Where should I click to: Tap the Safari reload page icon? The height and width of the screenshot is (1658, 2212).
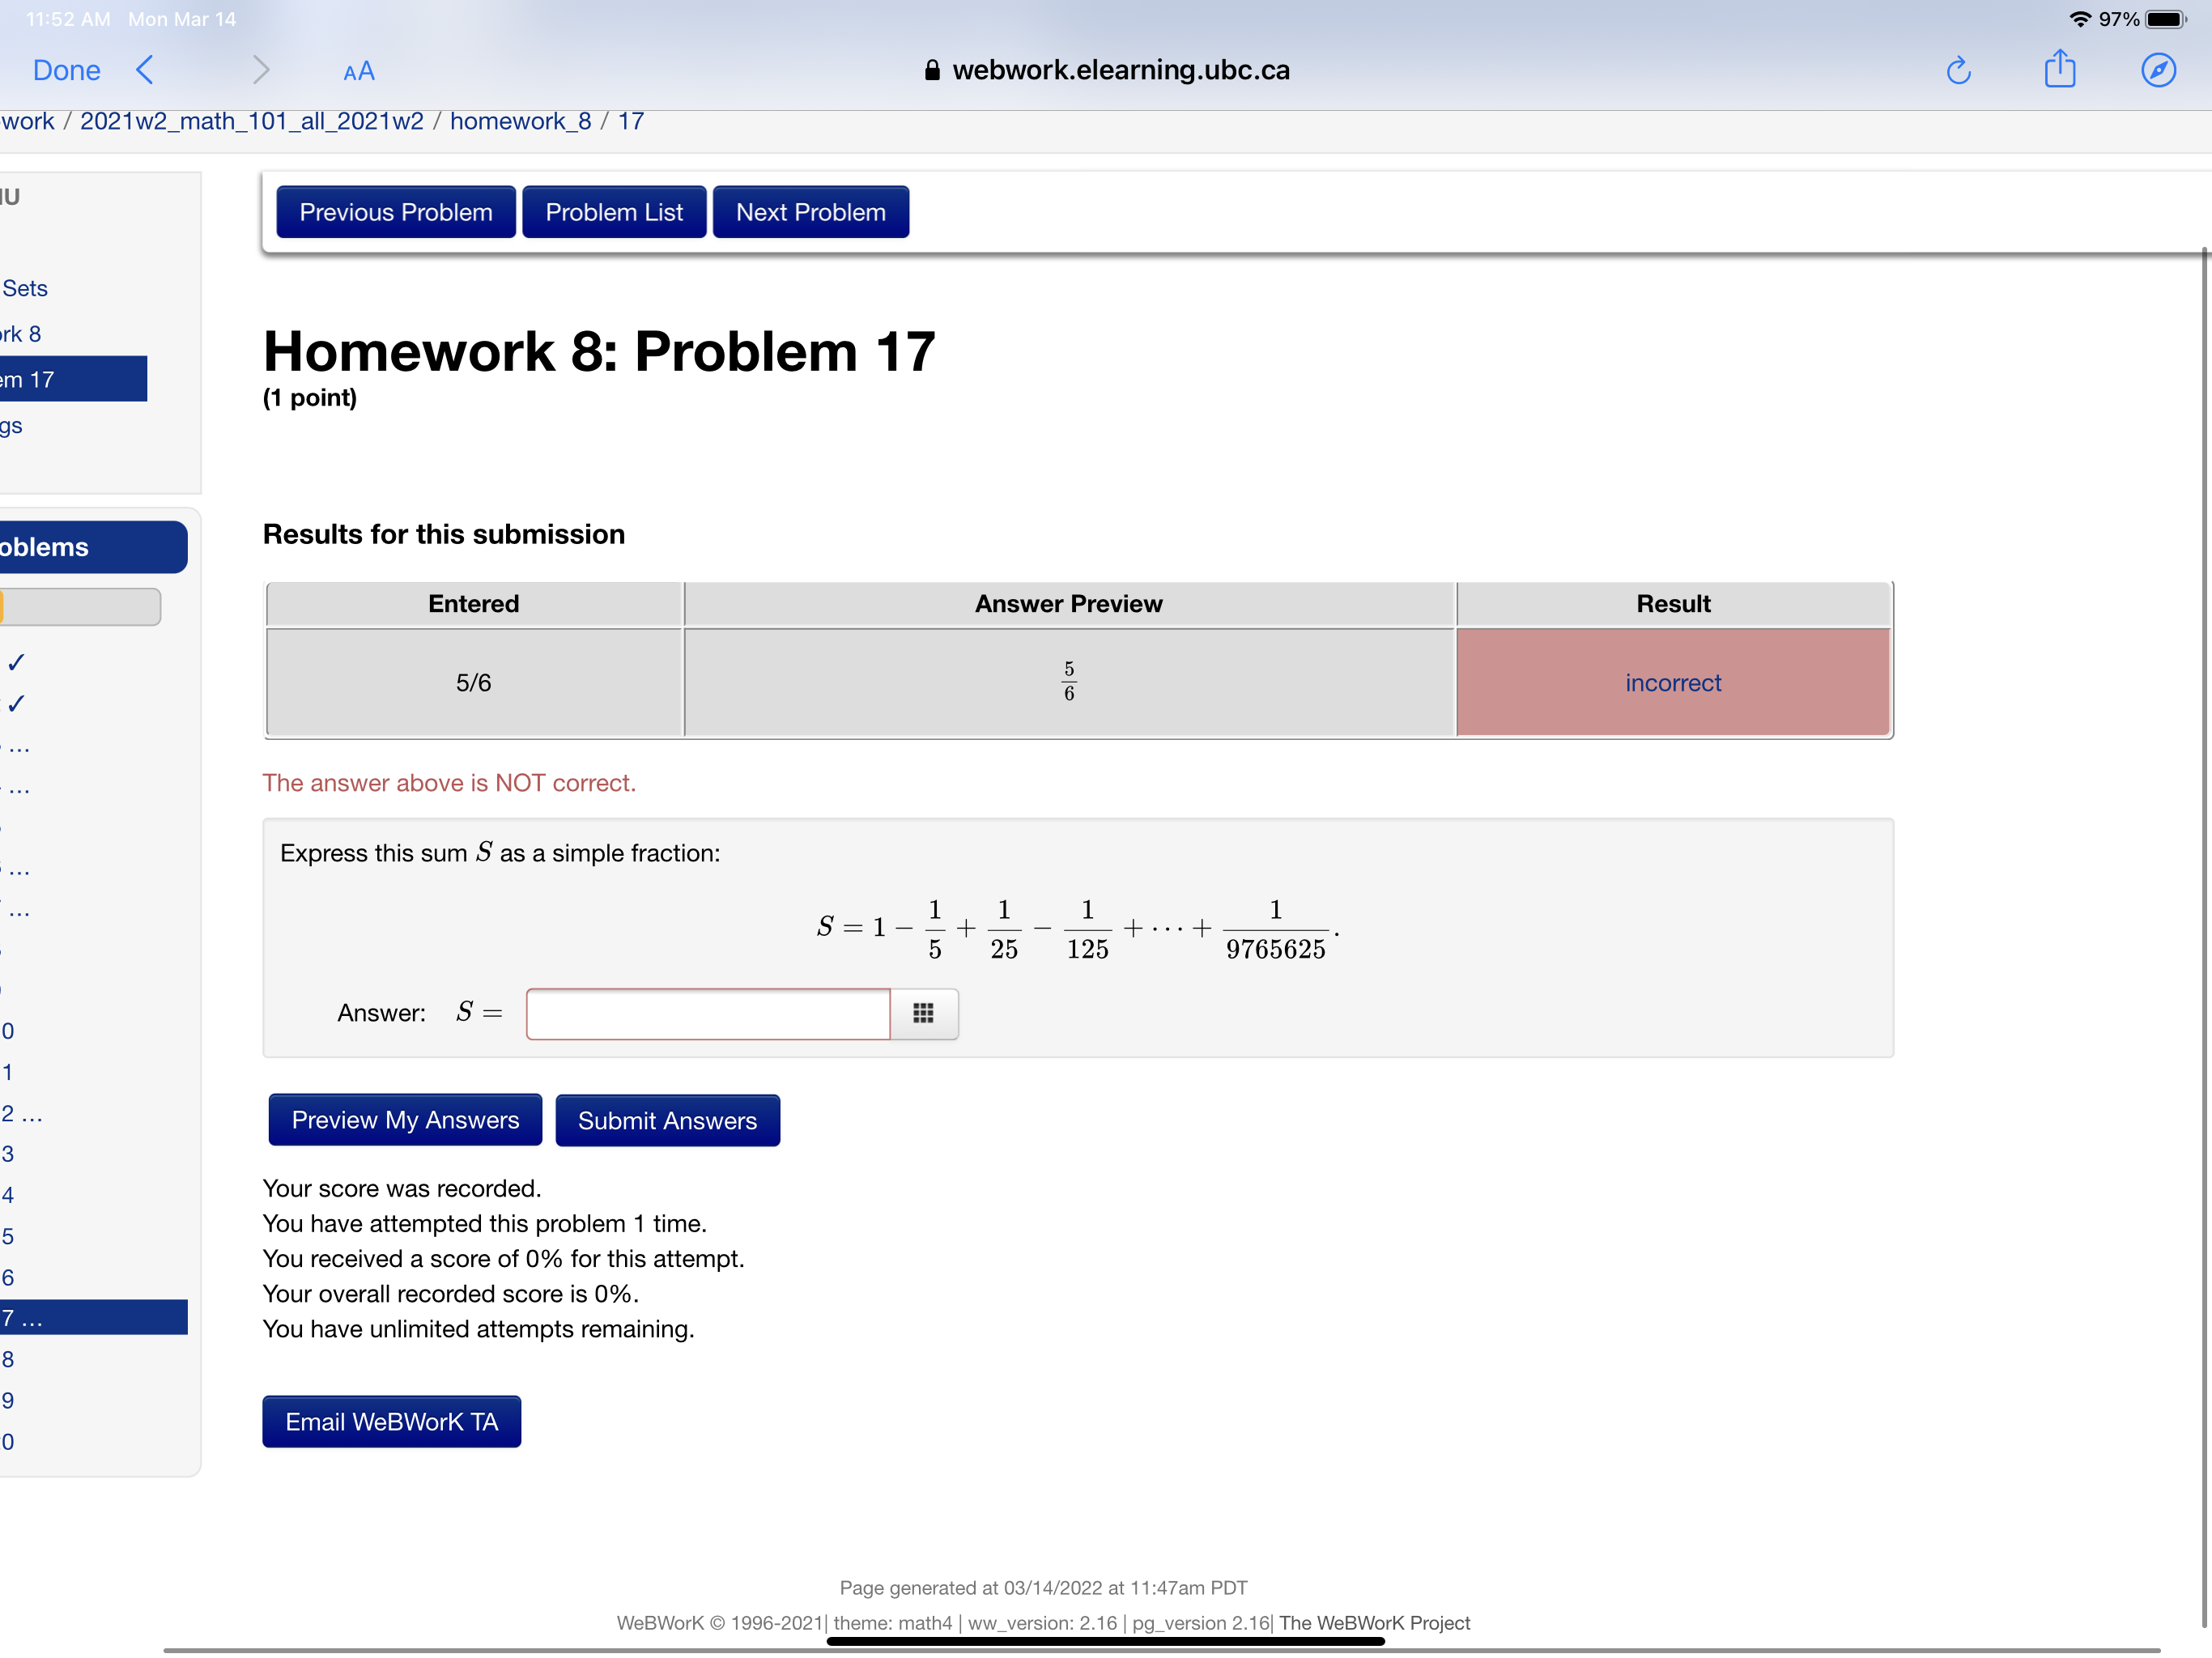click(x=1958, y=70)
